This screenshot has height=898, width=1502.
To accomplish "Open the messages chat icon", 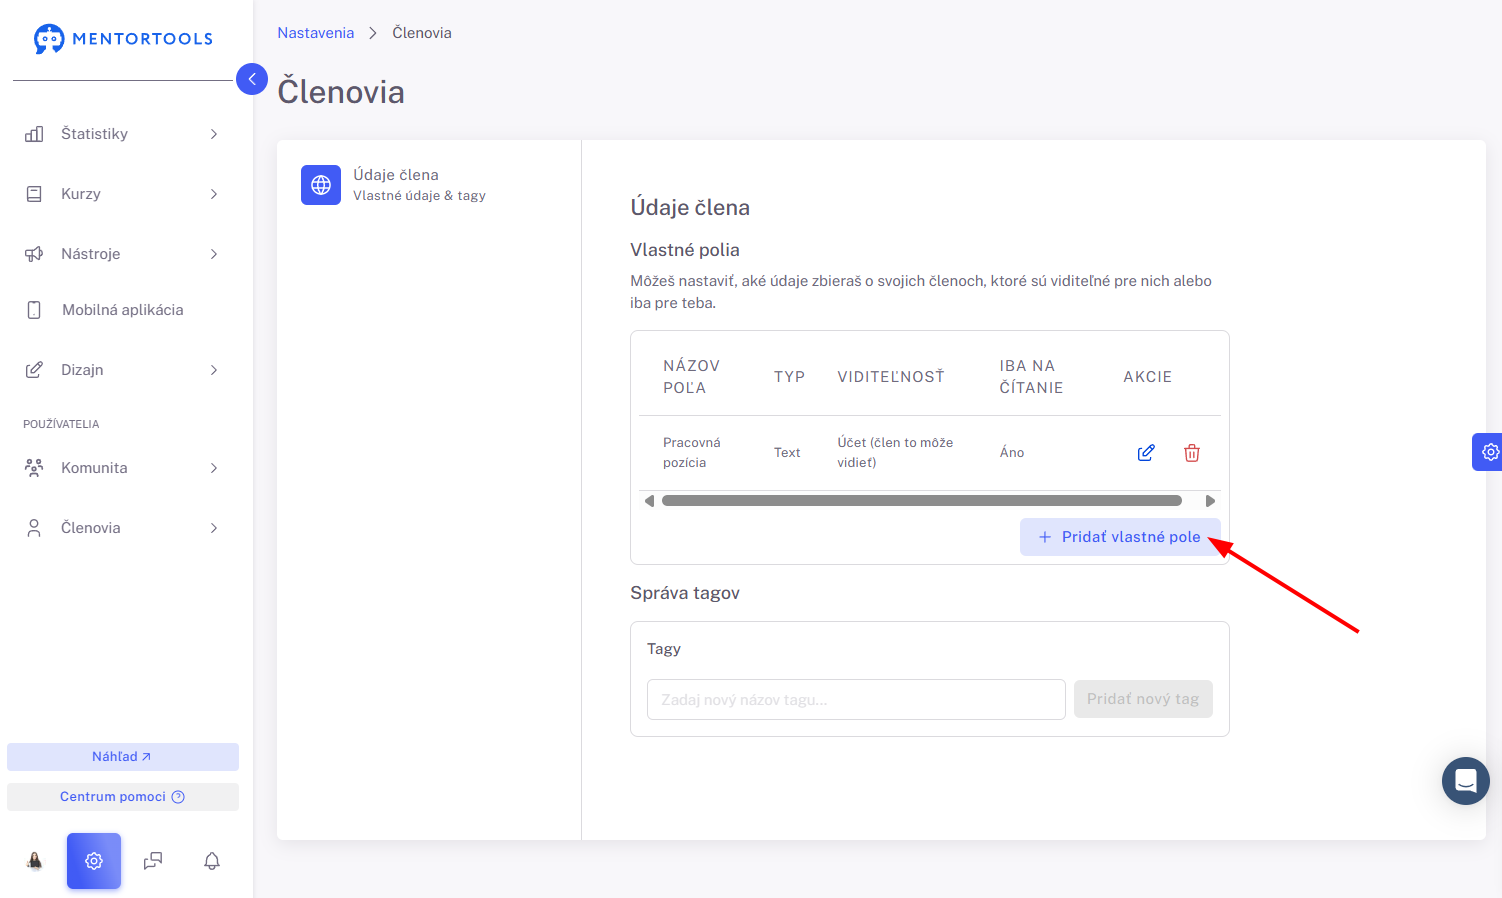I will pyautogui.click(x=153, y=861).
